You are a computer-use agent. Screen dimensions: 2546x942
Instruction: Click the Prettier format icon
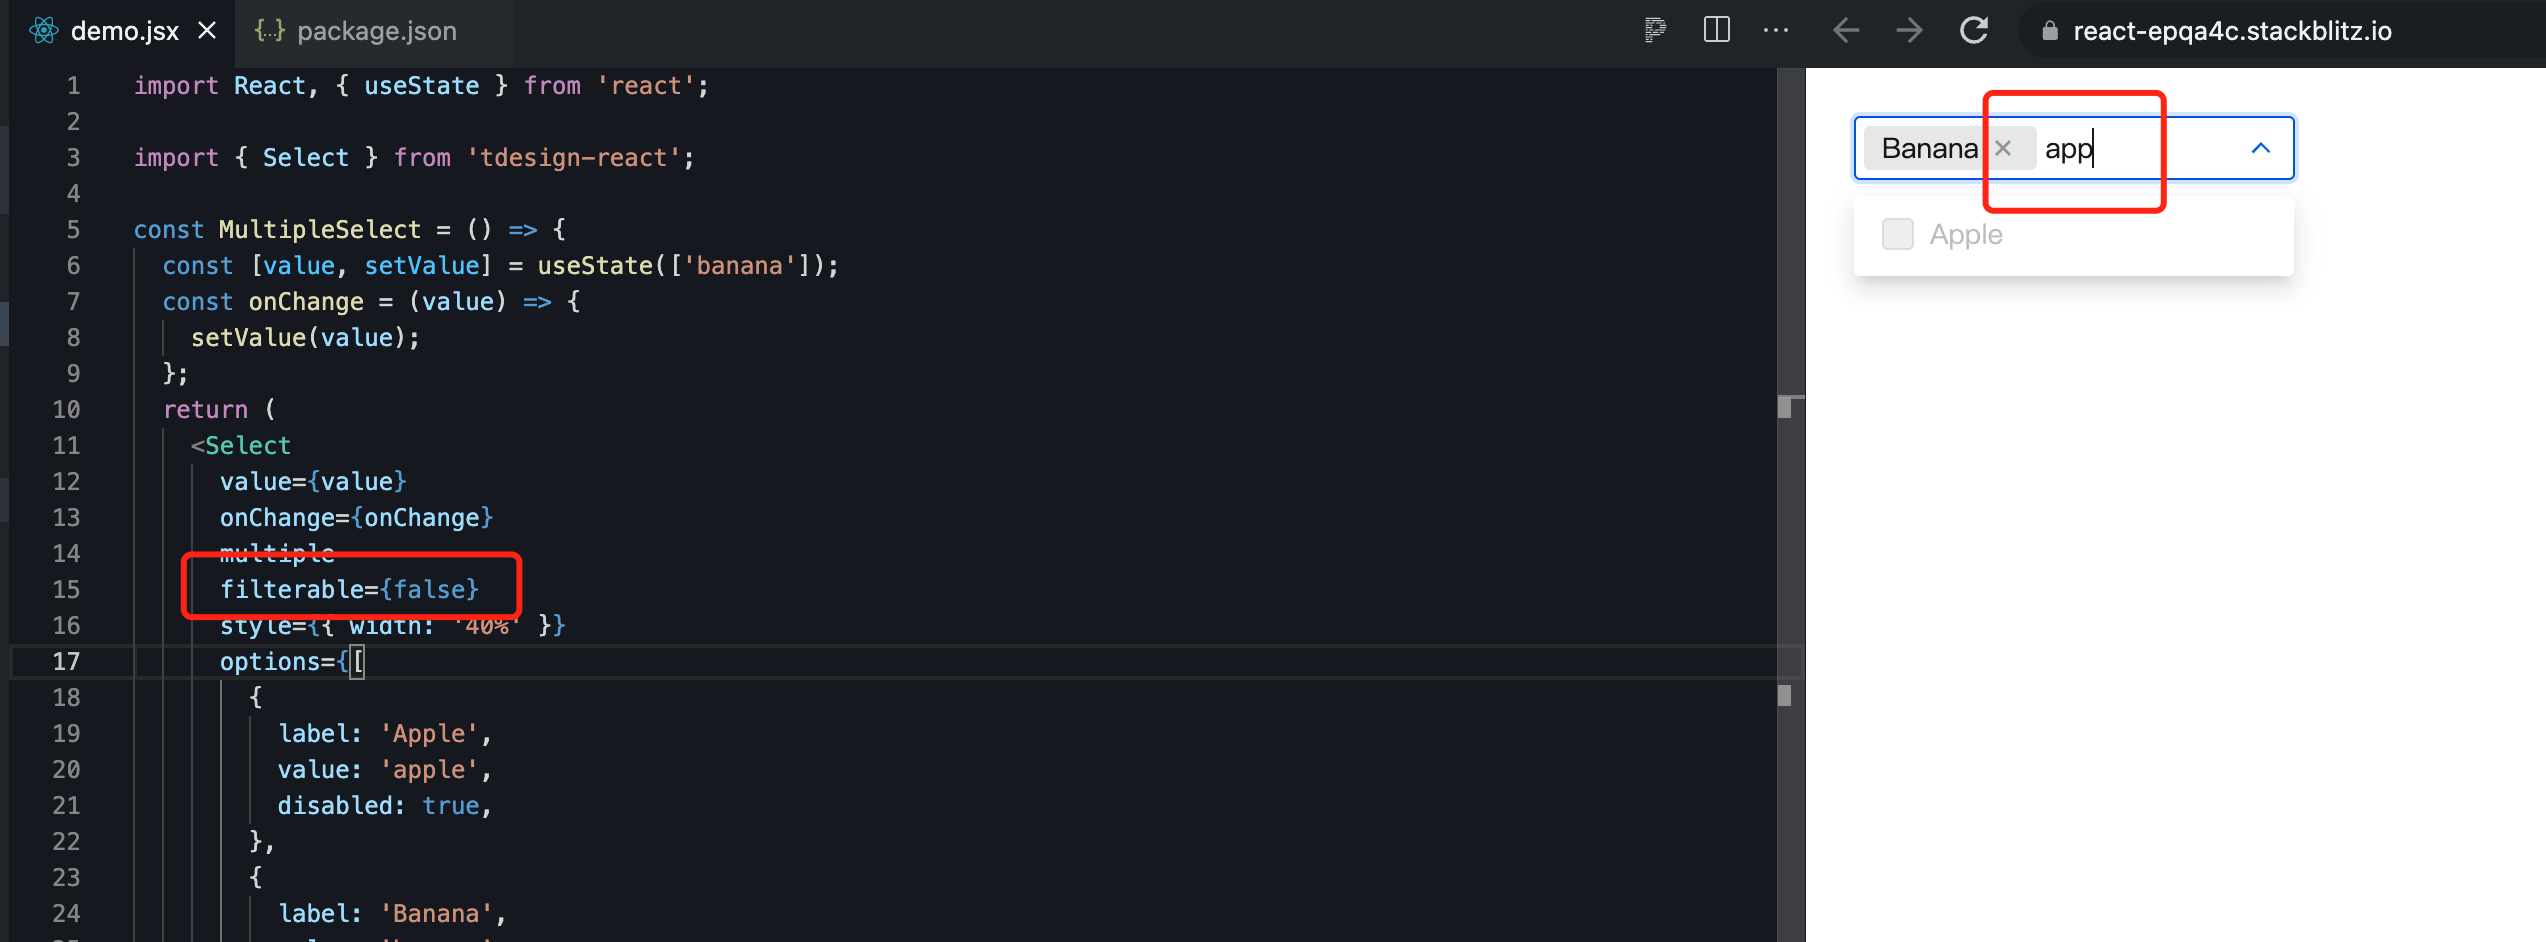[x=1654, y=30]
